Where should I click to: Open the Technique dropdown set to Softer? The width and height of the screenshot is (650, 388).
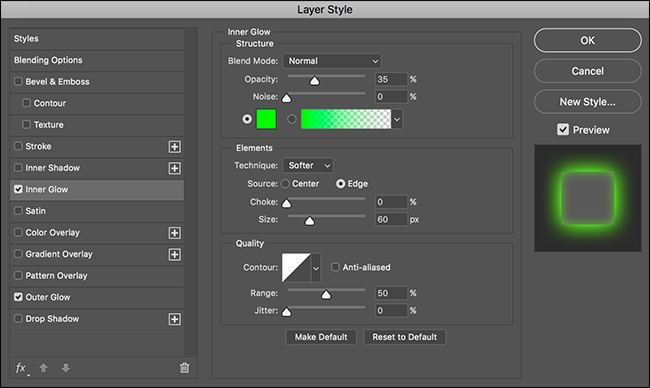[308, 165]
